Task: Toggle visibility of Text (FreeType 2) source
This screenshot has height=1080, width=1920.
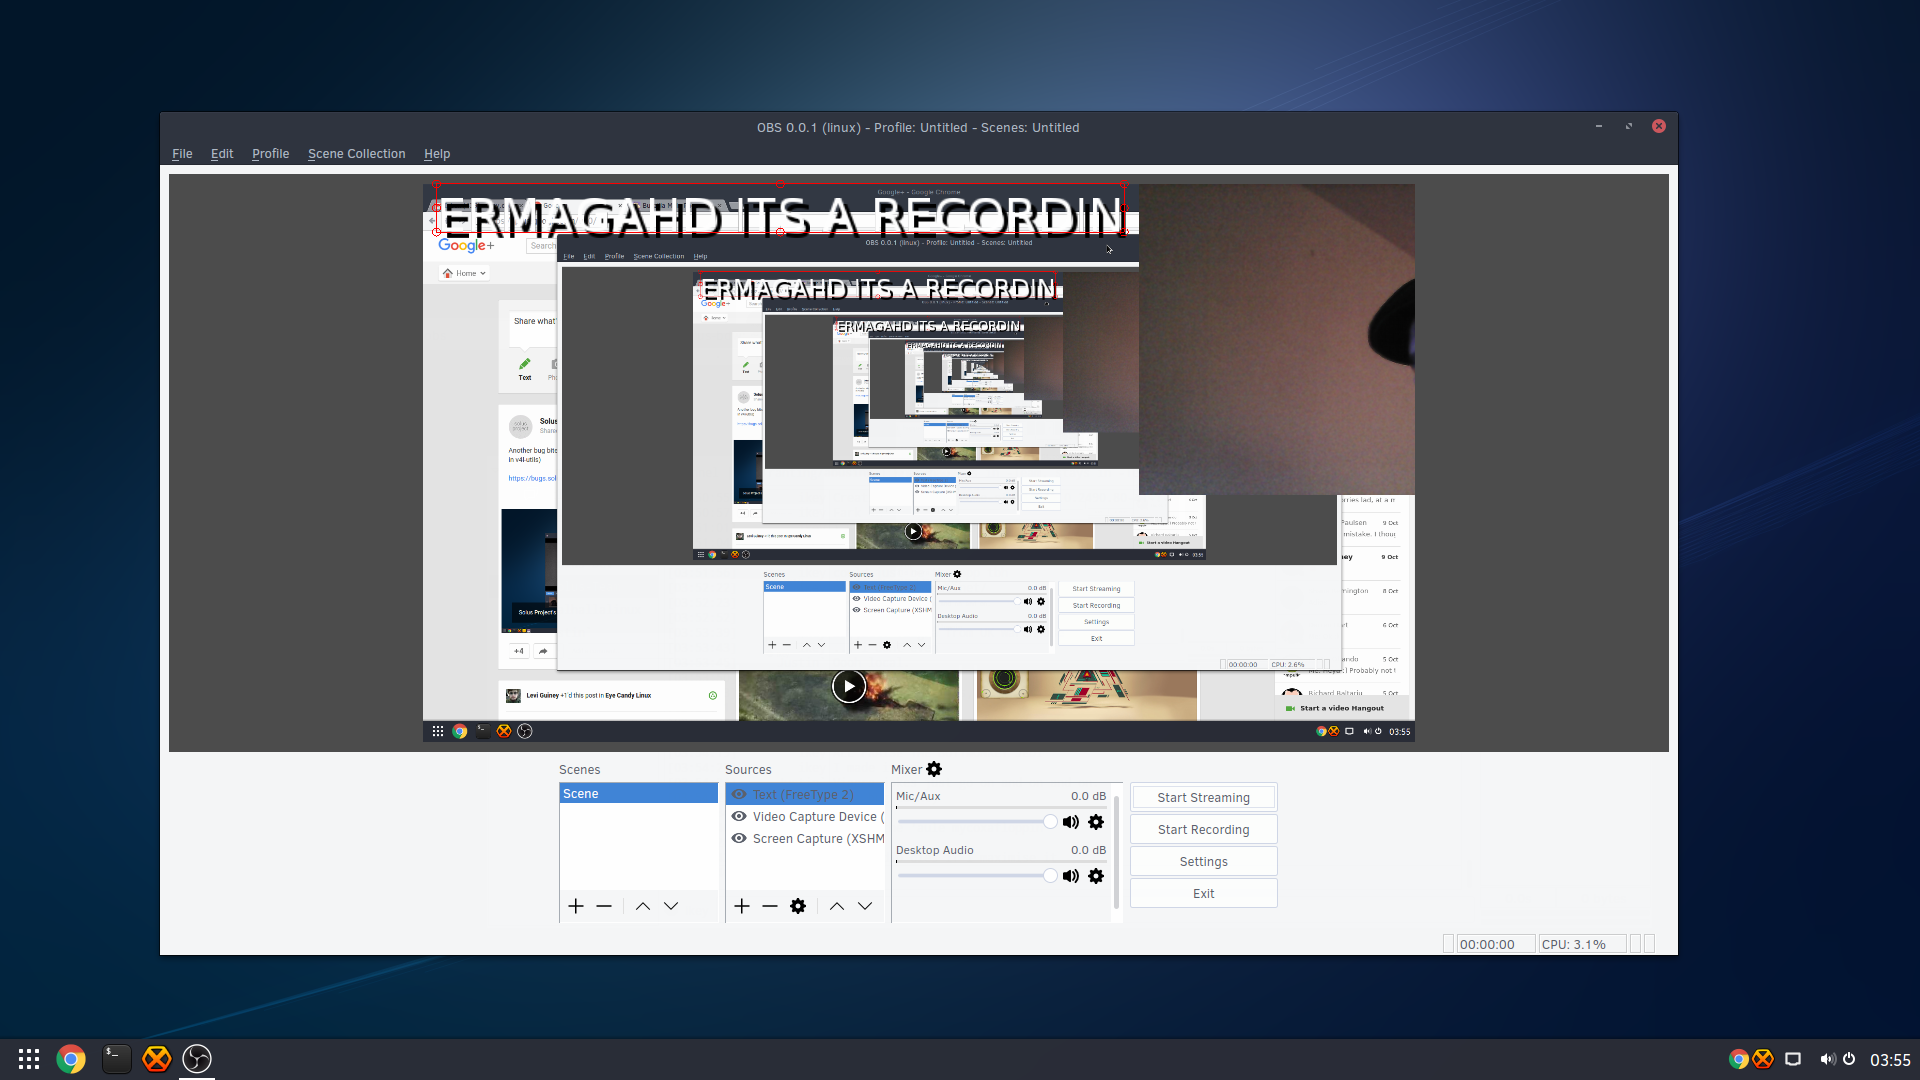Action: [x=739, y=794]
